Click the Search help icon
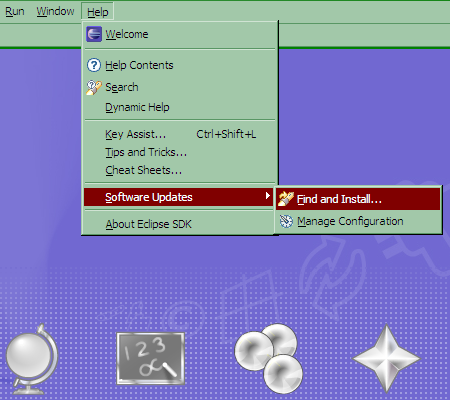This screenshot has width=450, height=400. [94, 87]
